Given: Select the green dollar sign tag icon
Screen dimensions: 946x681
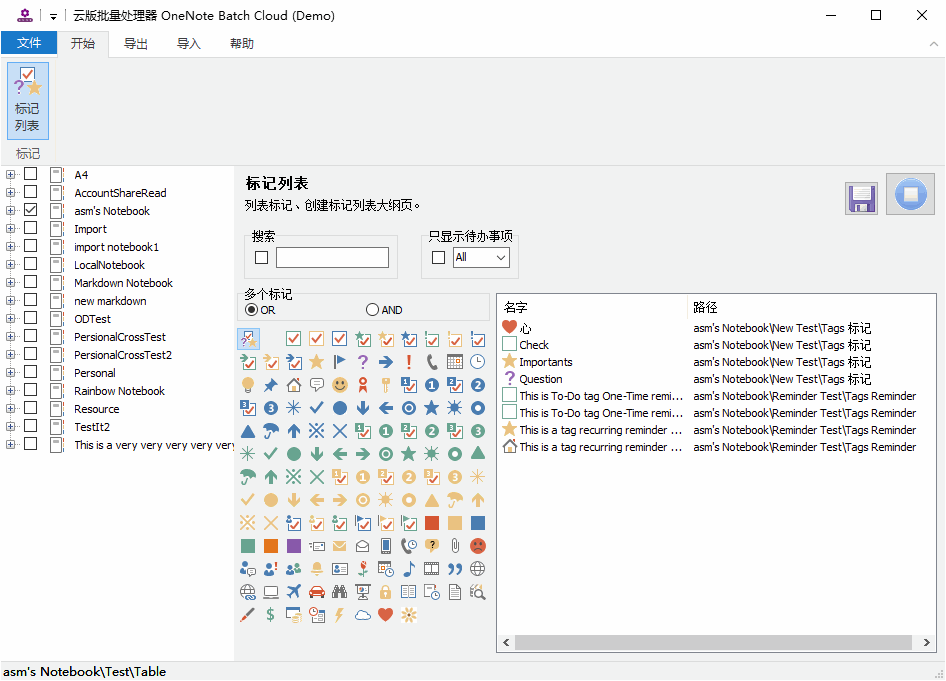Looking at the screenshot, I should pos(270,615).
